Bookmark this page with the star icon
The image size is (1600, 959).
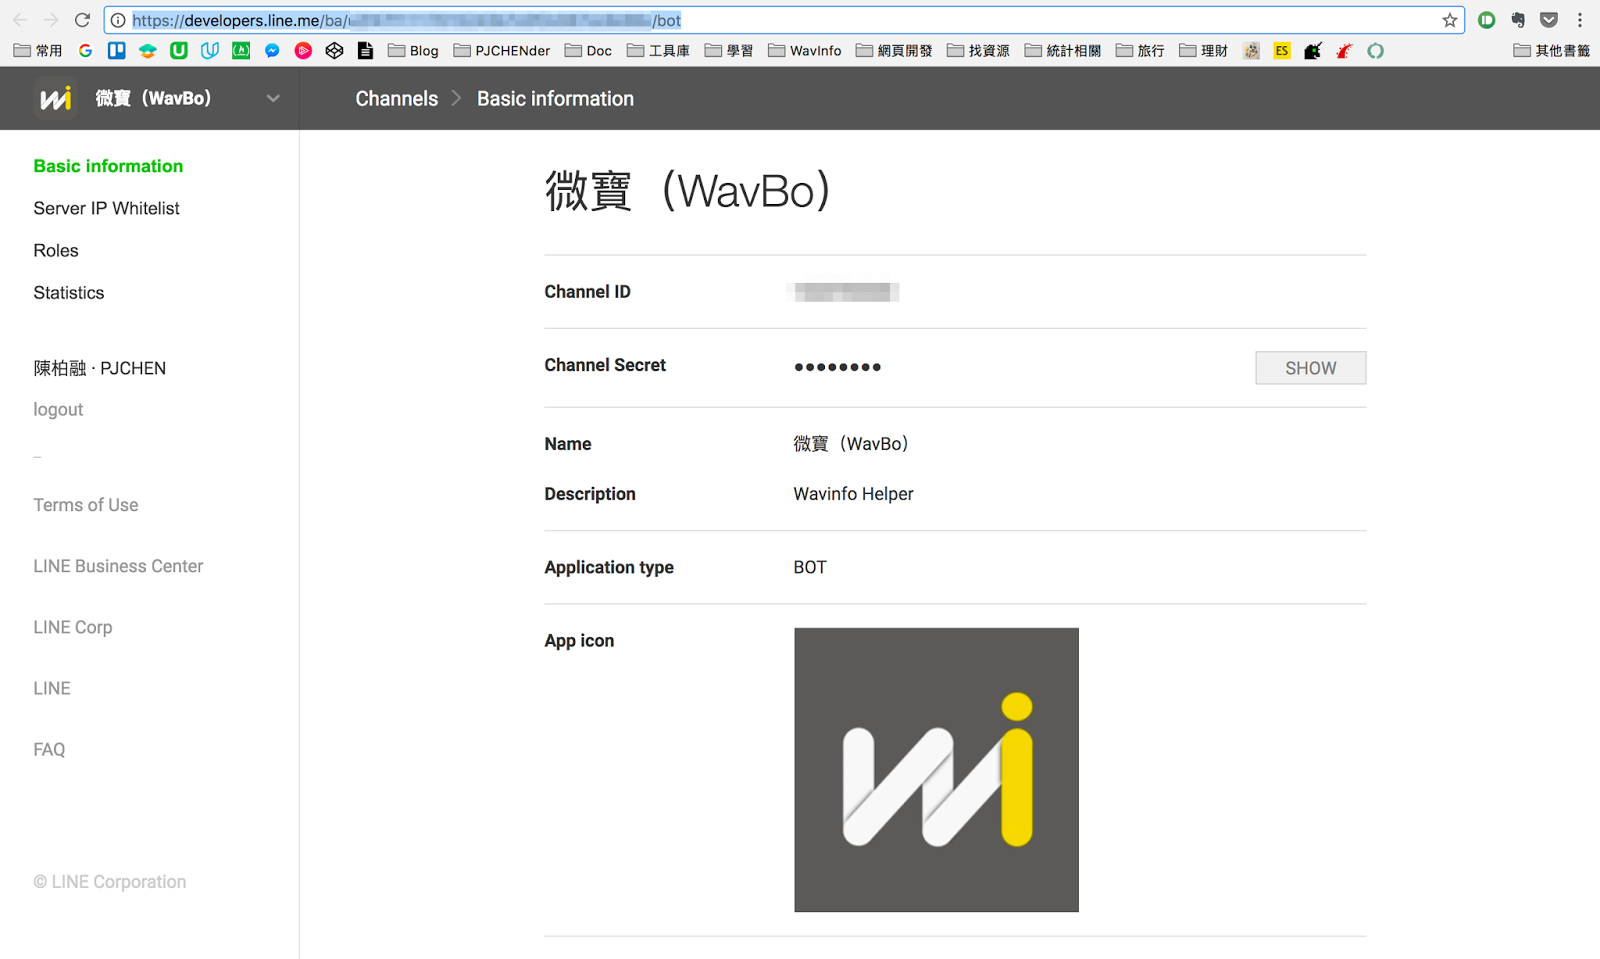point(1449,20)
